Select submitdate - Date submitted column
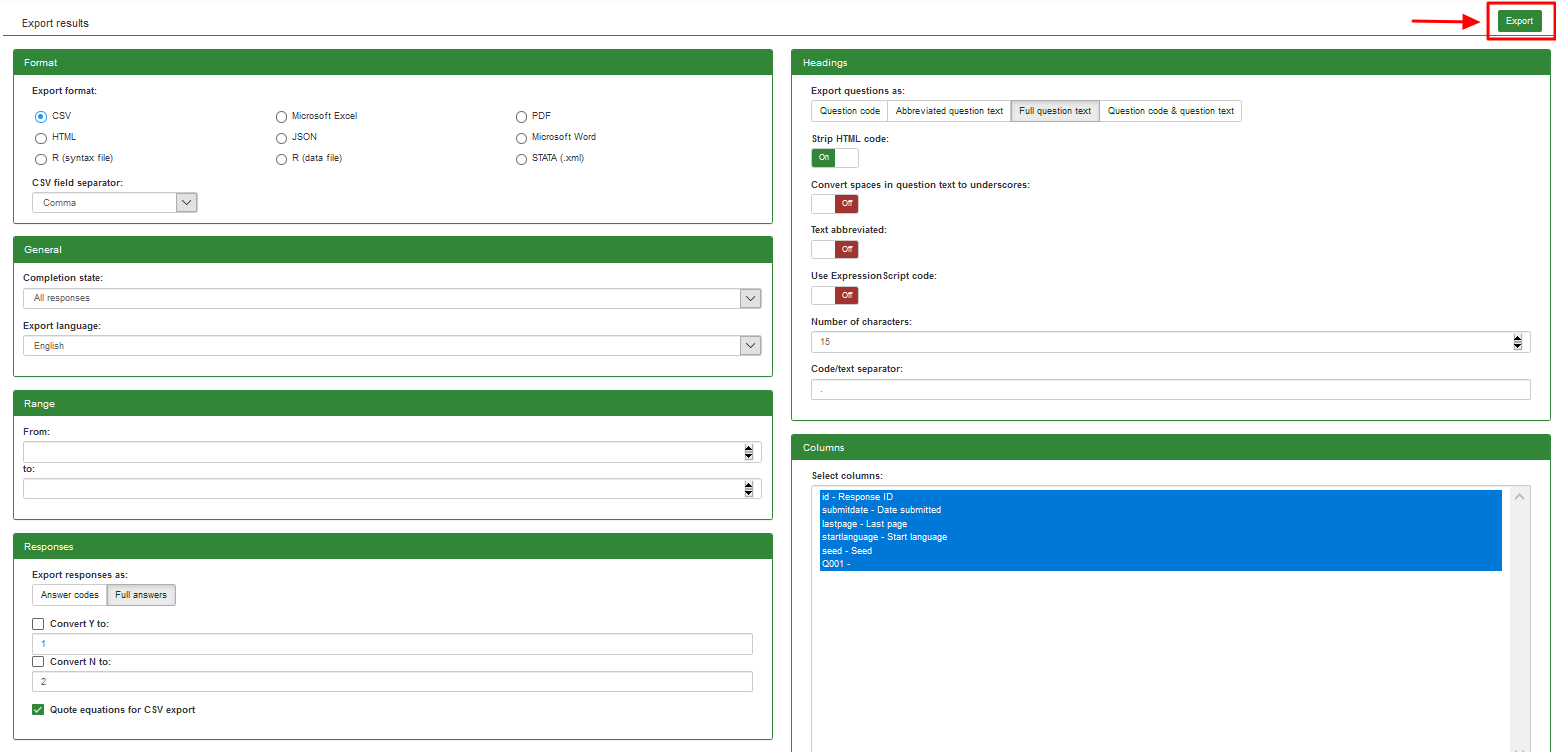Screen dimensions: 1556x752 tap(1160, 510)
